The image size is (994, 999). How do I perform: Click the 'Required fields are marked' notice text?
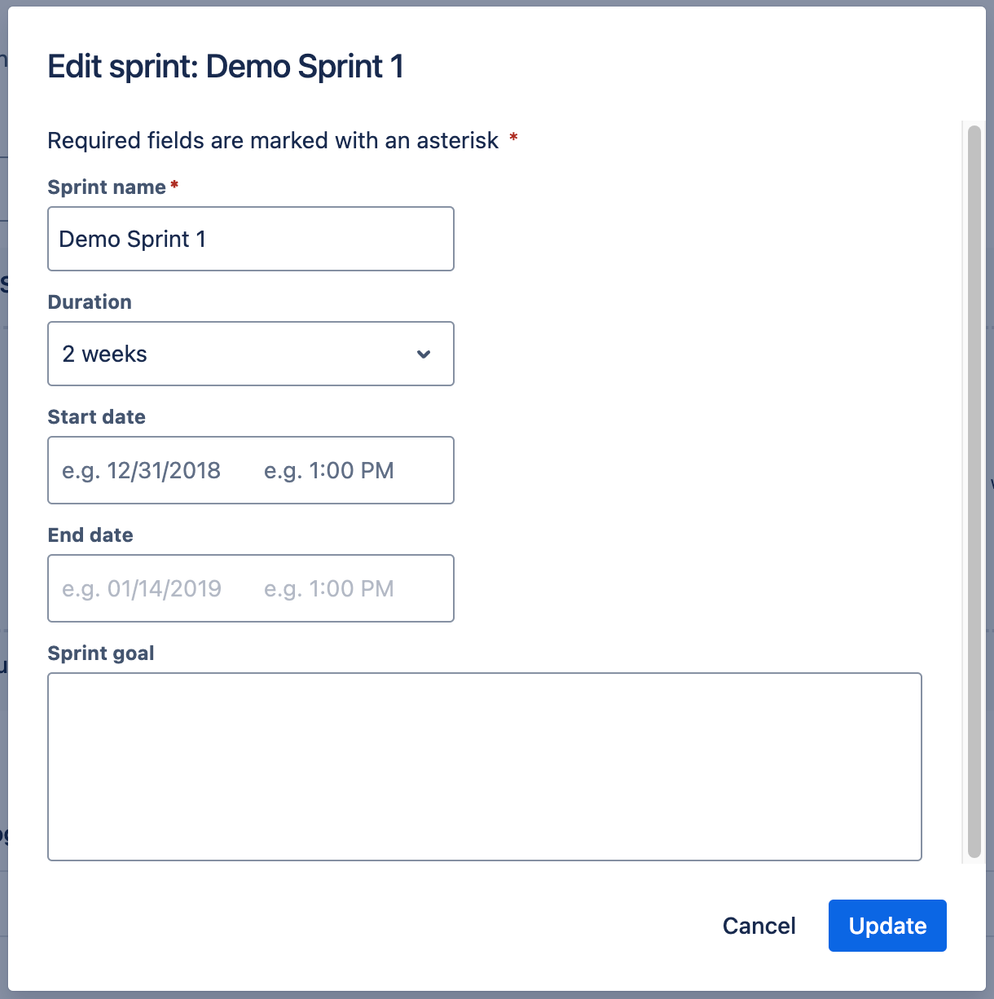(x=282, y=140)
